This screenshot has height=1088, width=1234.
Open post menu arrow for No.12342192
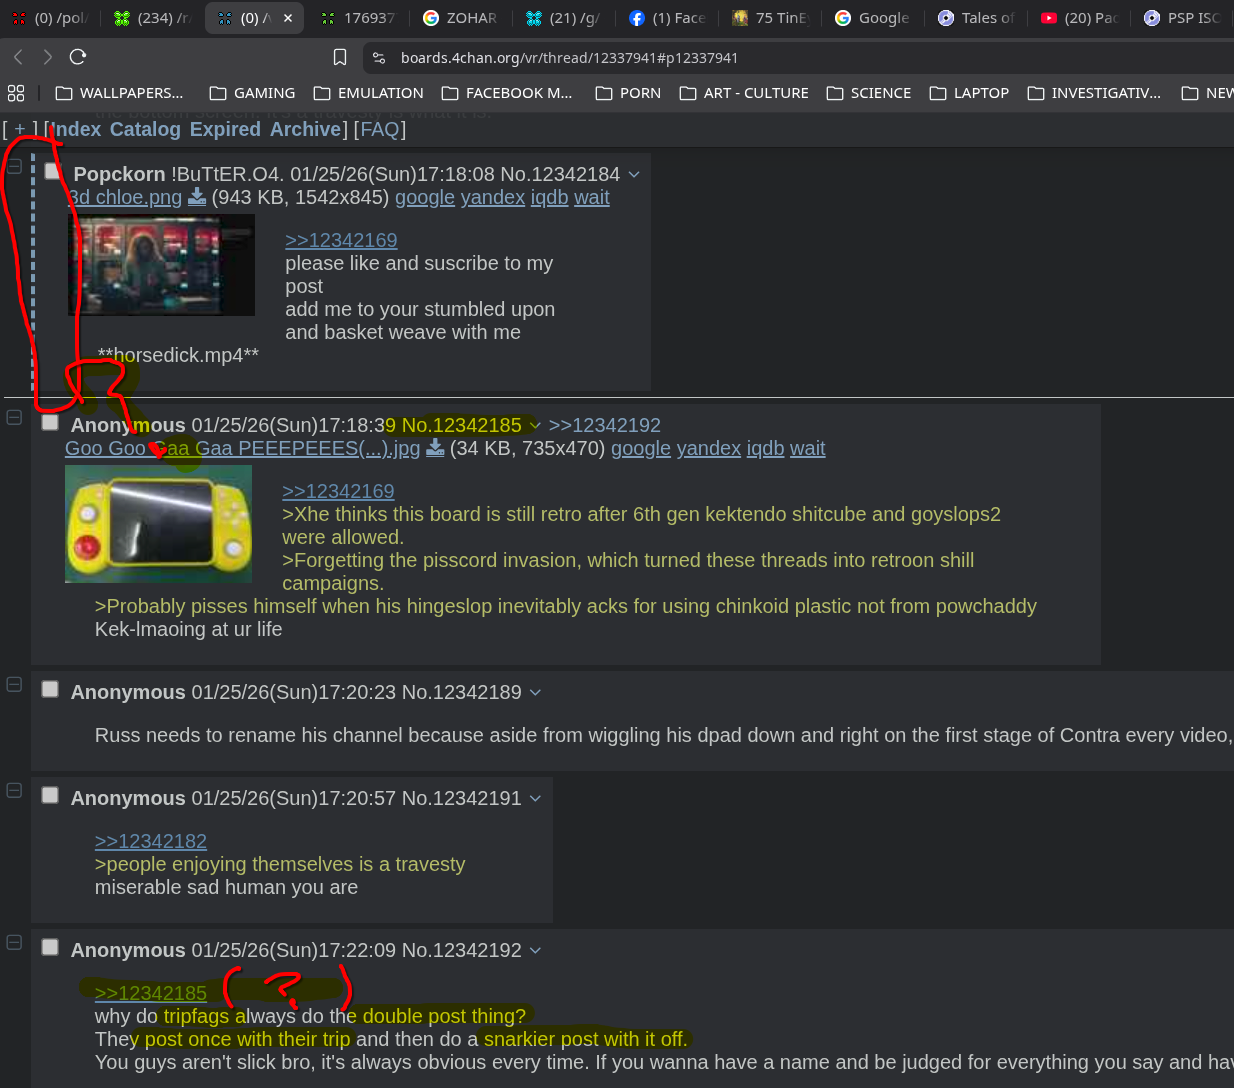tap(535, 950)
